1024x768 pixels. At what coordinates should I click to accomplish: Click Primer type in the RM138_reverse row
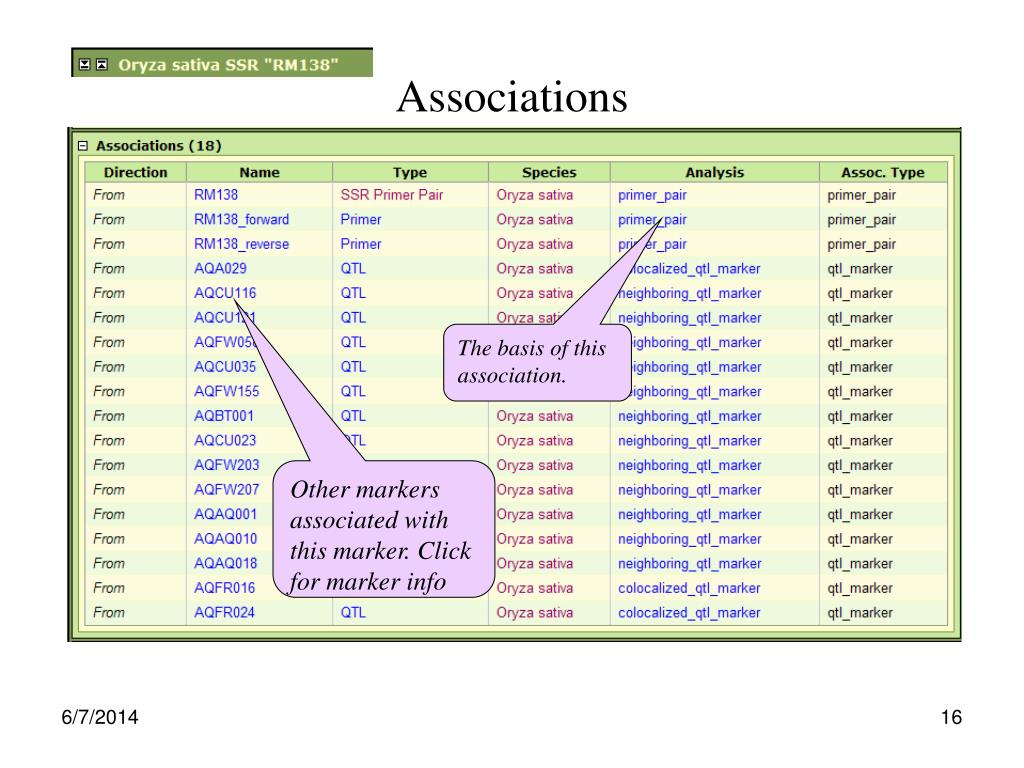click(x=360, y=244)
